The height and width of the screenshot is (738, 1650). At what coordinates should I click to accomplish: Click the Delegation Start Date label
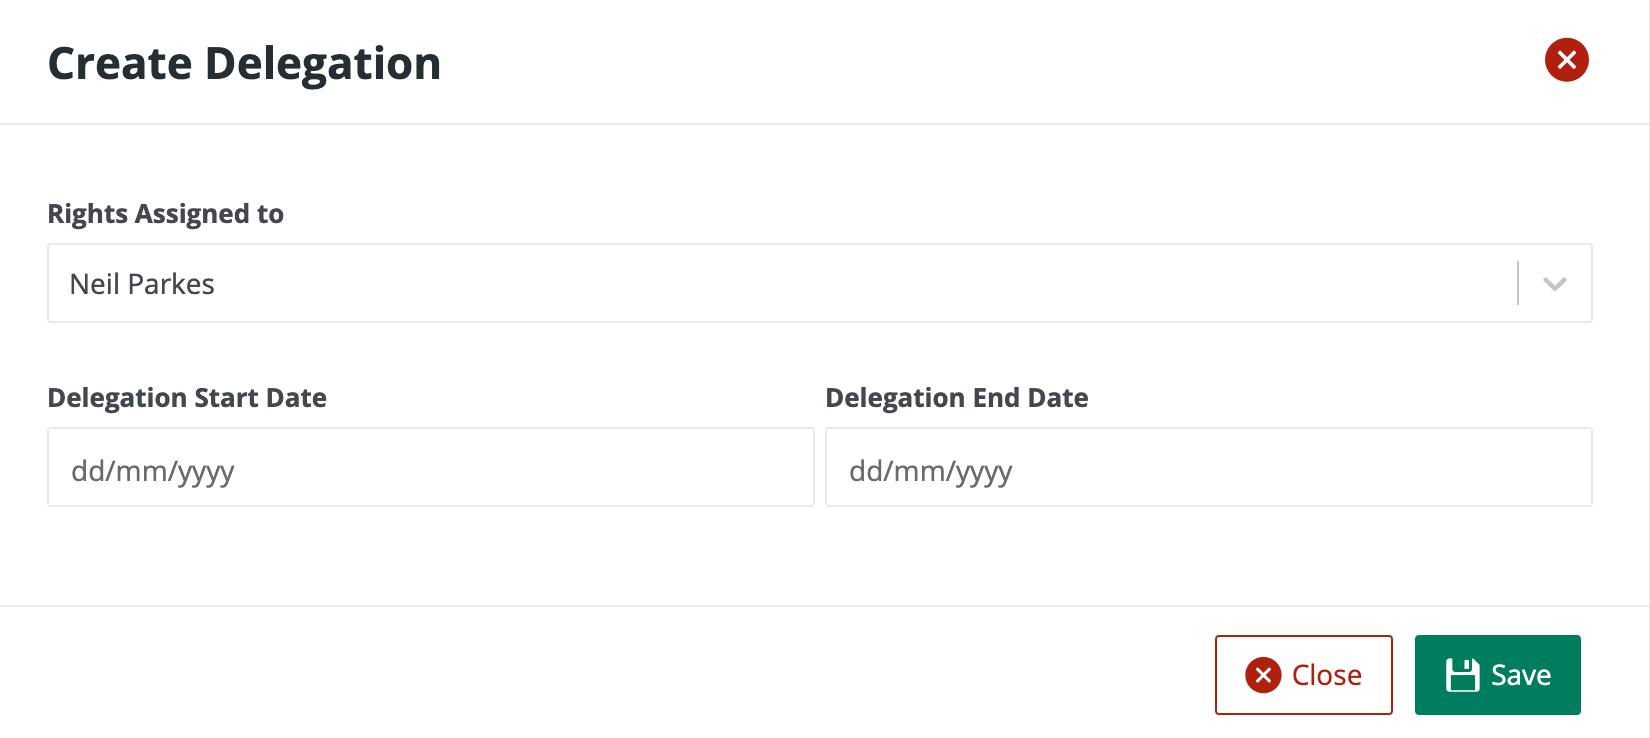tap(186, 397)
